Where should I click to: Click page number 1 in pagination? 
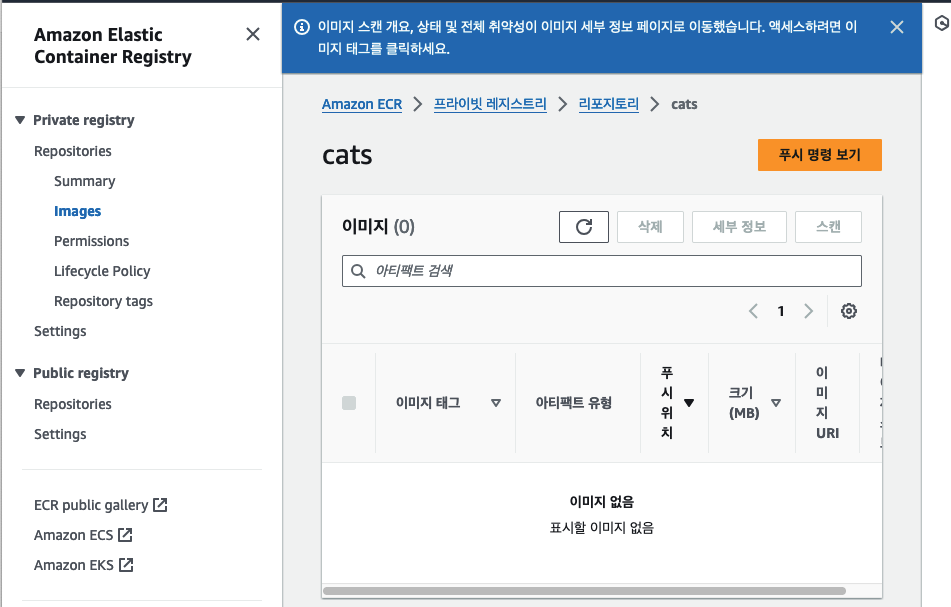click(x=781, y=311)
